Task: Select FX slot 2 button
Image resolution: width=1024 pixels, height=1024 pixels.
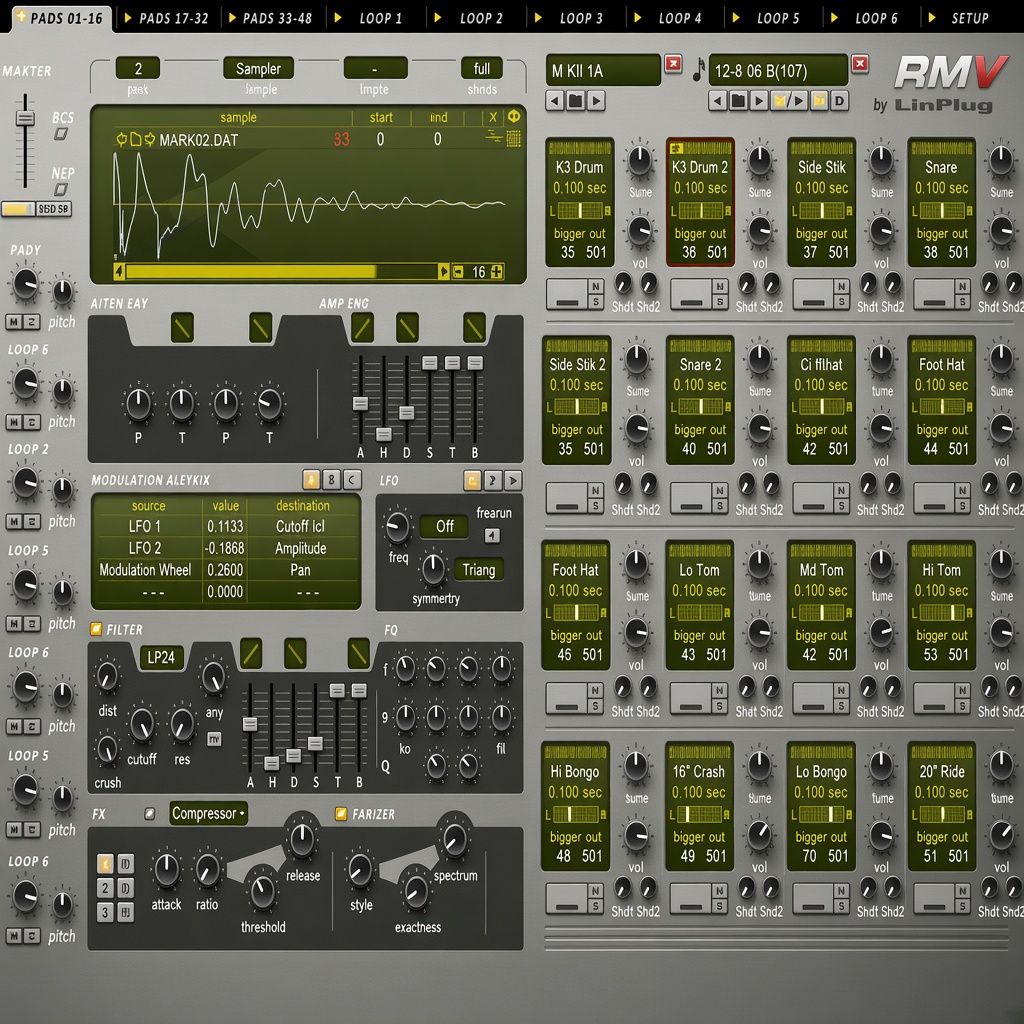Action: [x=105, y=888]
